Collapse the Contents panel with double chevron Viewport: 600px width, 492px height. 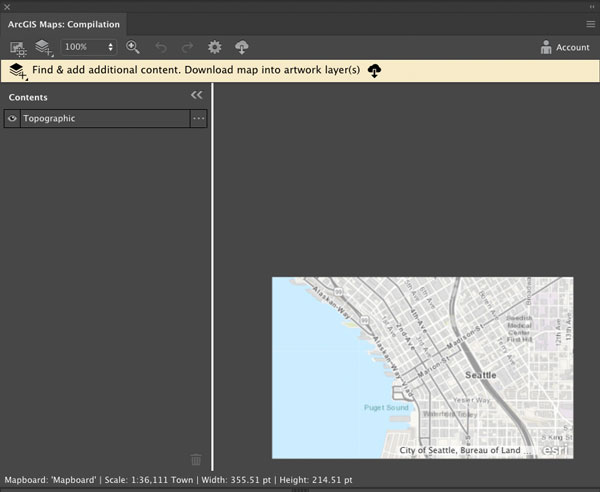click(x=197, y=95)
